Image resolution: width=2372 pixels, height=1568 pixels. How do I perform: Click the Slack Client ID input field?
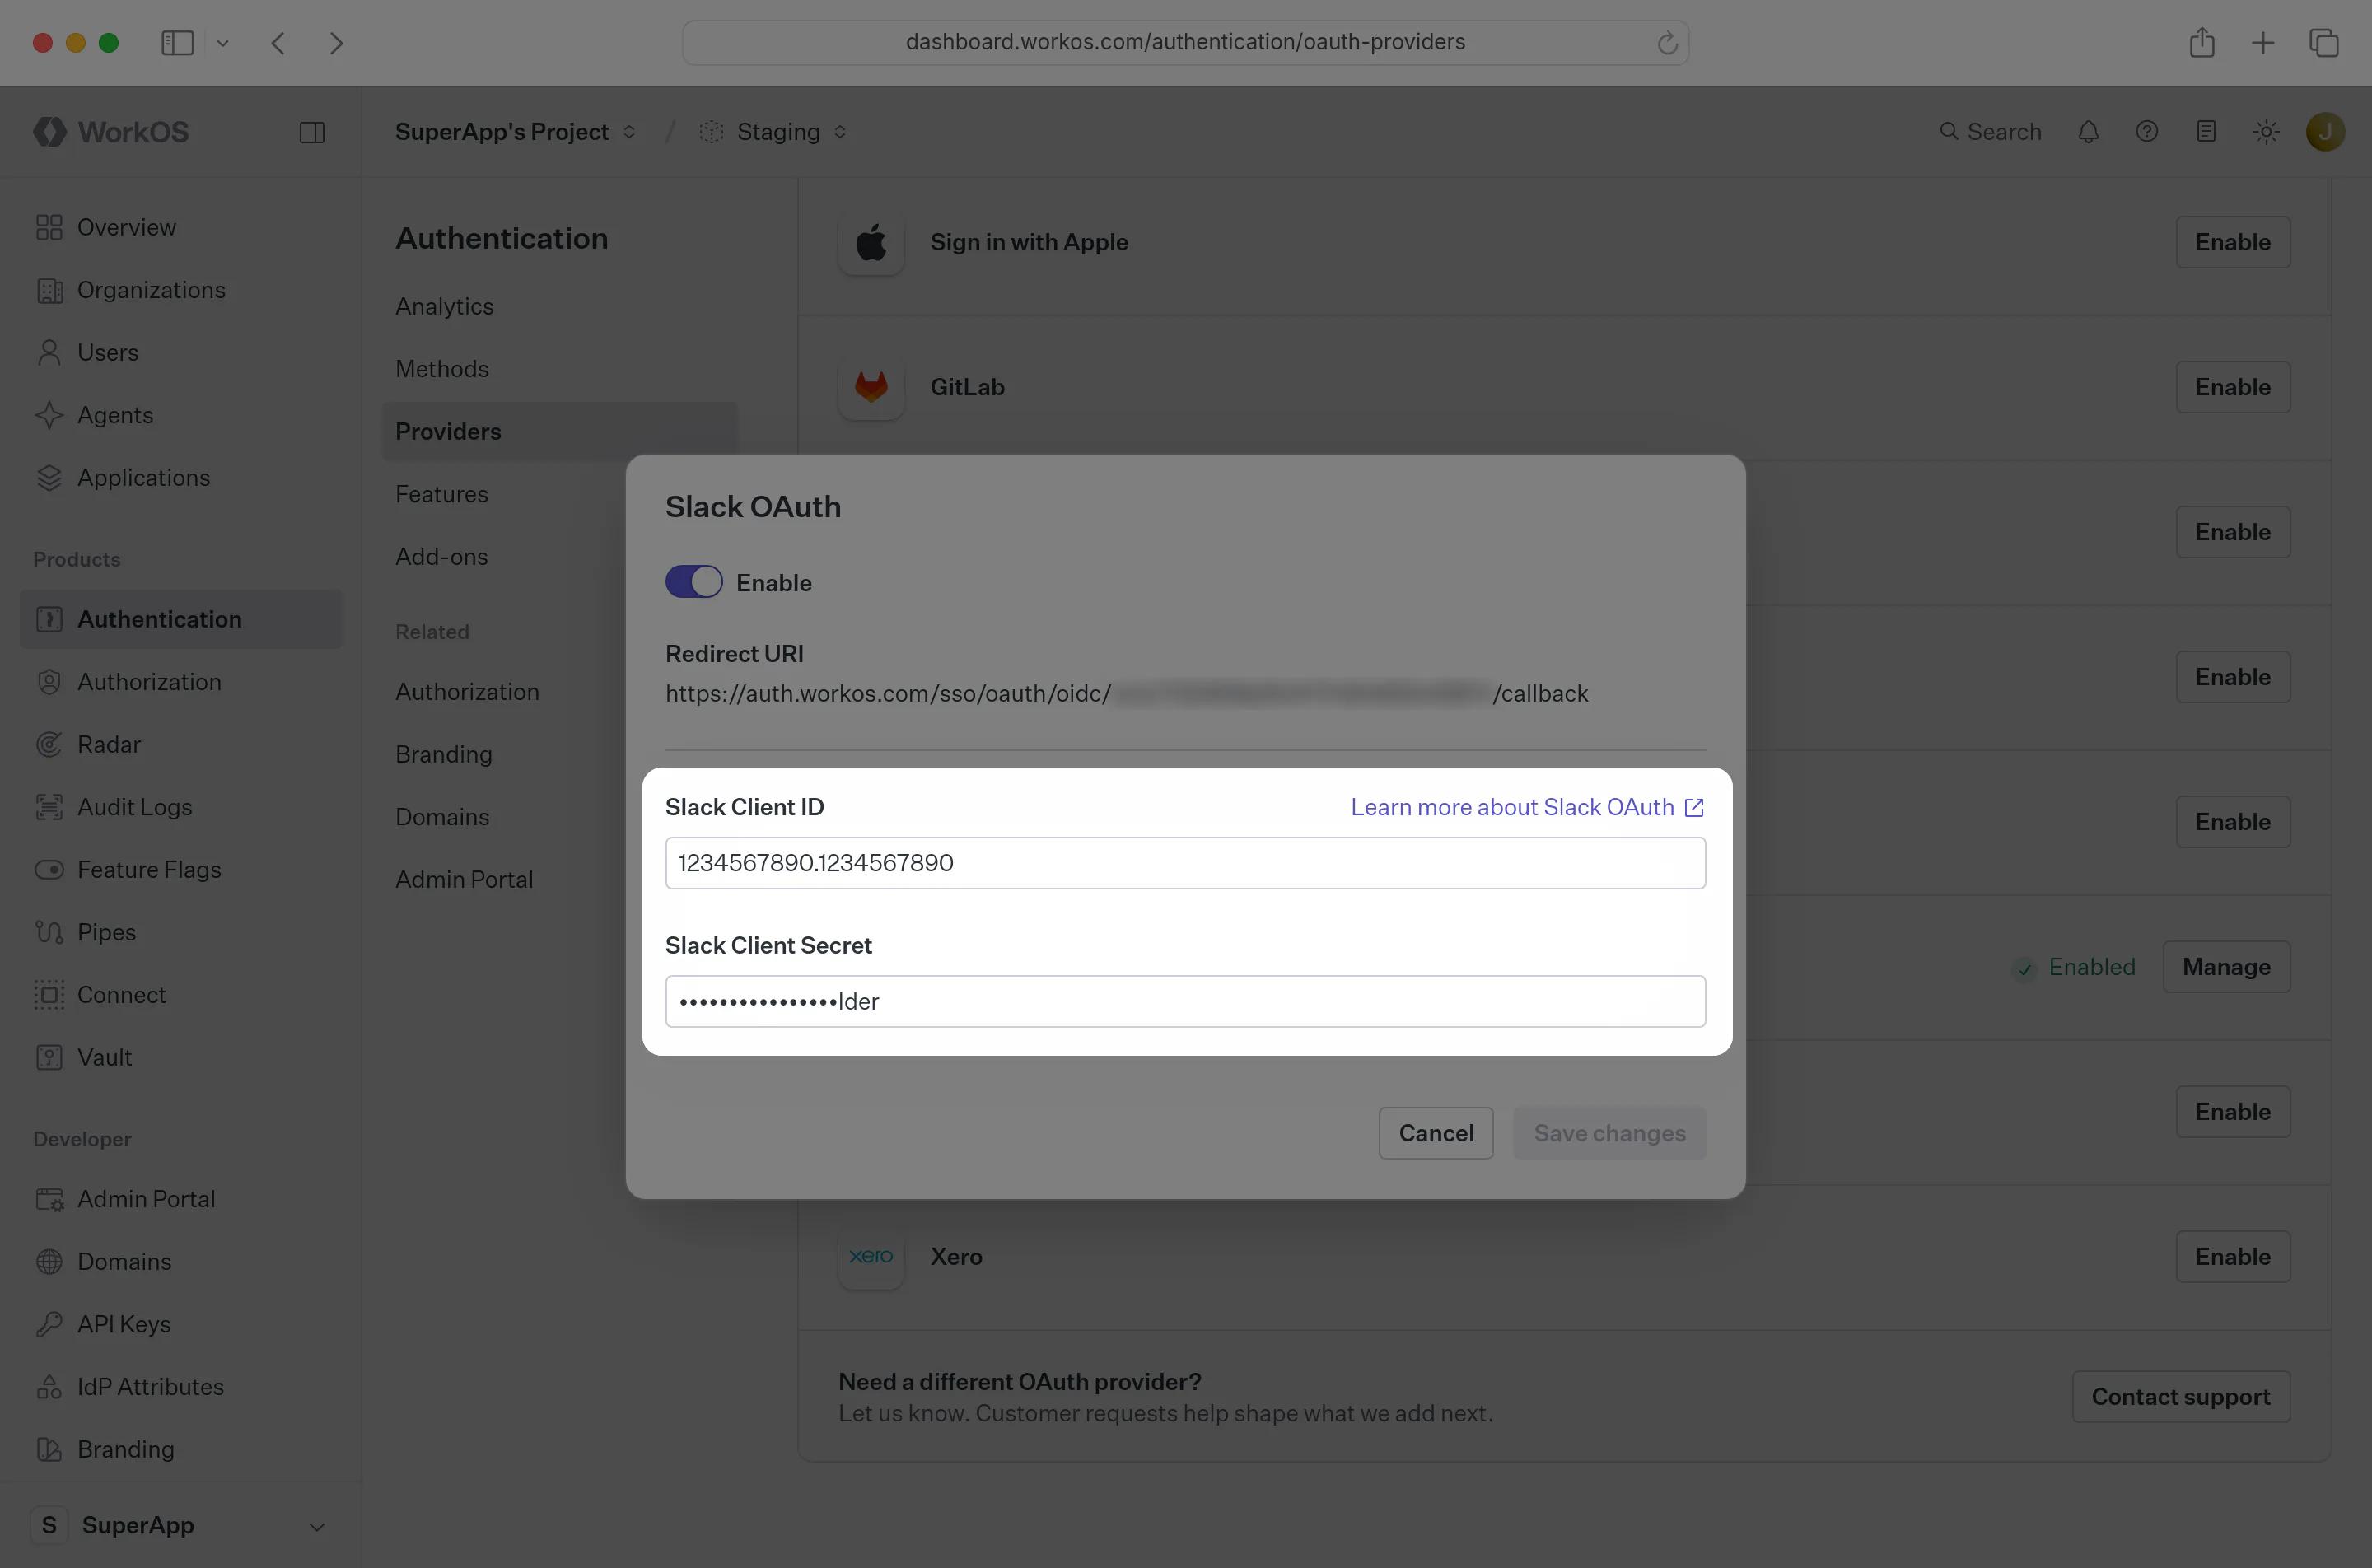[1185, 863]
